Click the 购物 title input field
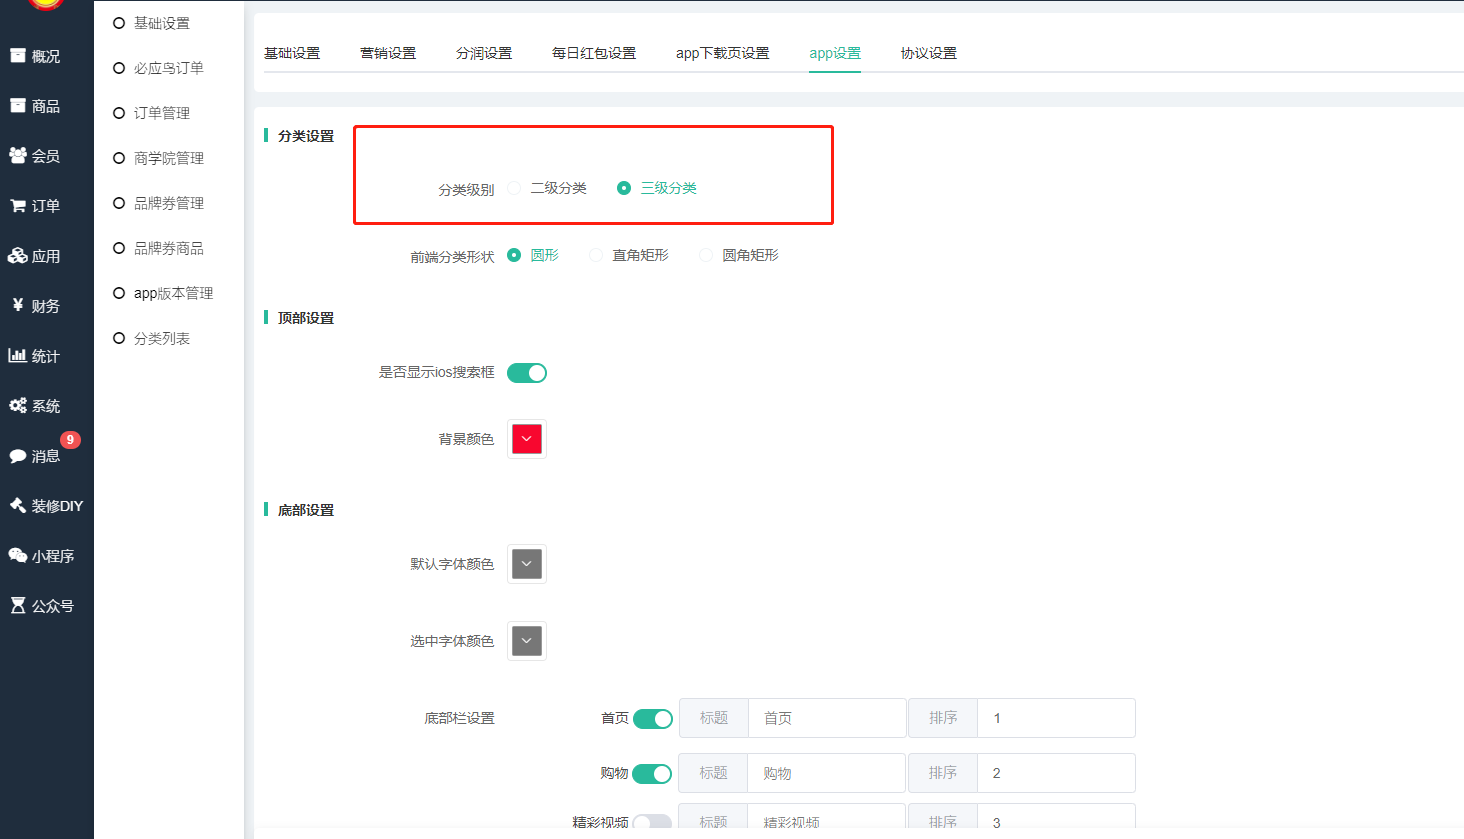The image size is (1464, 839). (x=826, y=773)
